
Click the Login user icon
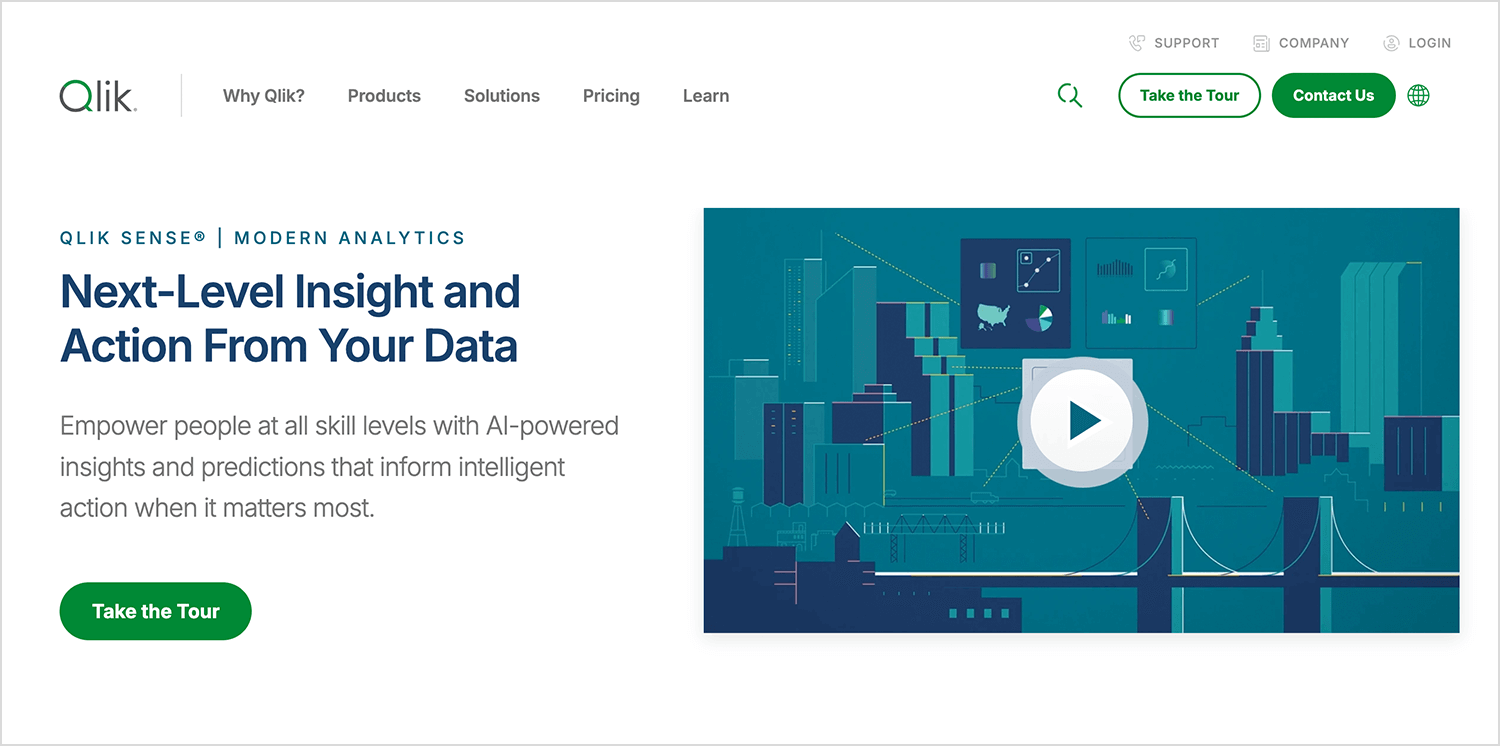[1391, 43]
